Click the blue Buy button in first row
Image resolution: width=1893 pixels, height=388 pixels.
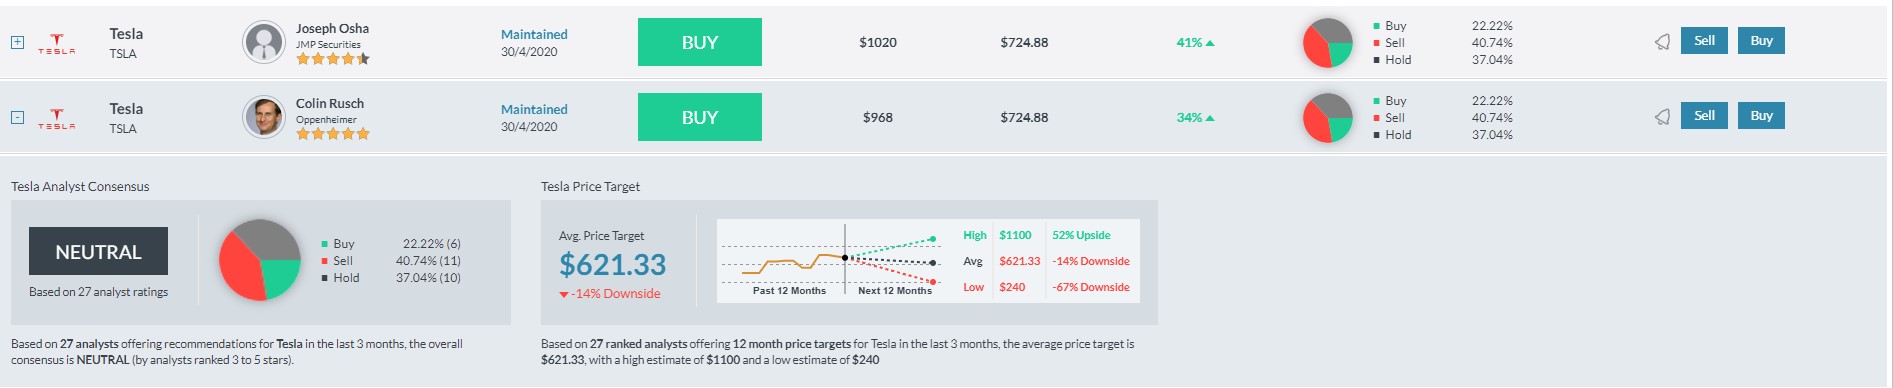point(1761,41)
